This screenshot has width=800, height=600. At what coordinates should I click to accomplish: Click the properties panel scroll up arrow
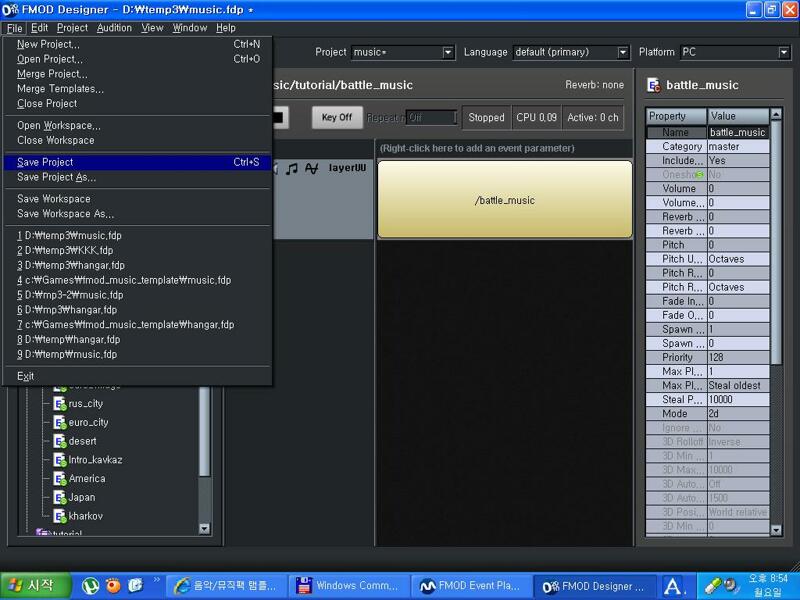[x=776, y=114]
